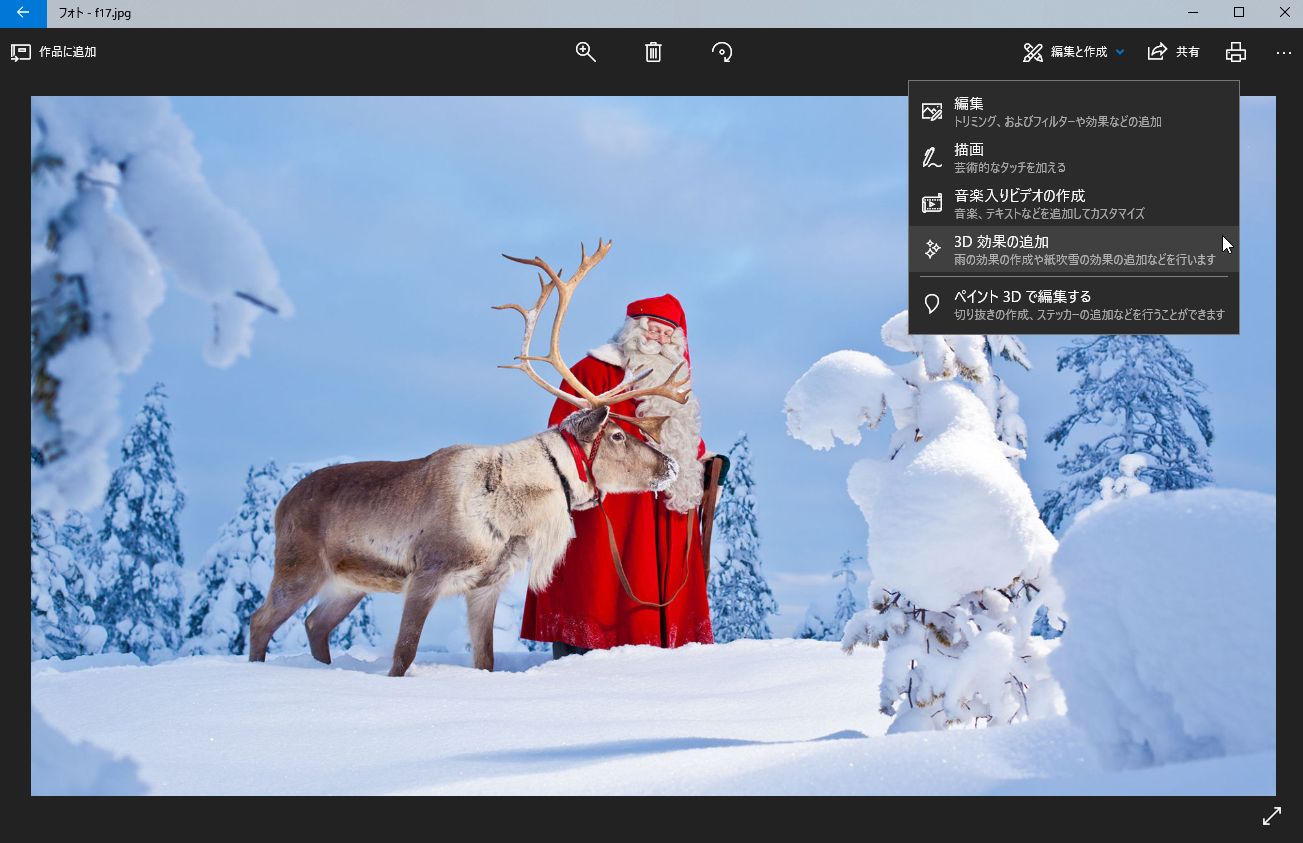1303x843 pixels.
Task: Open ペイント 3D で編集する
Action: tap(1073, 304)
